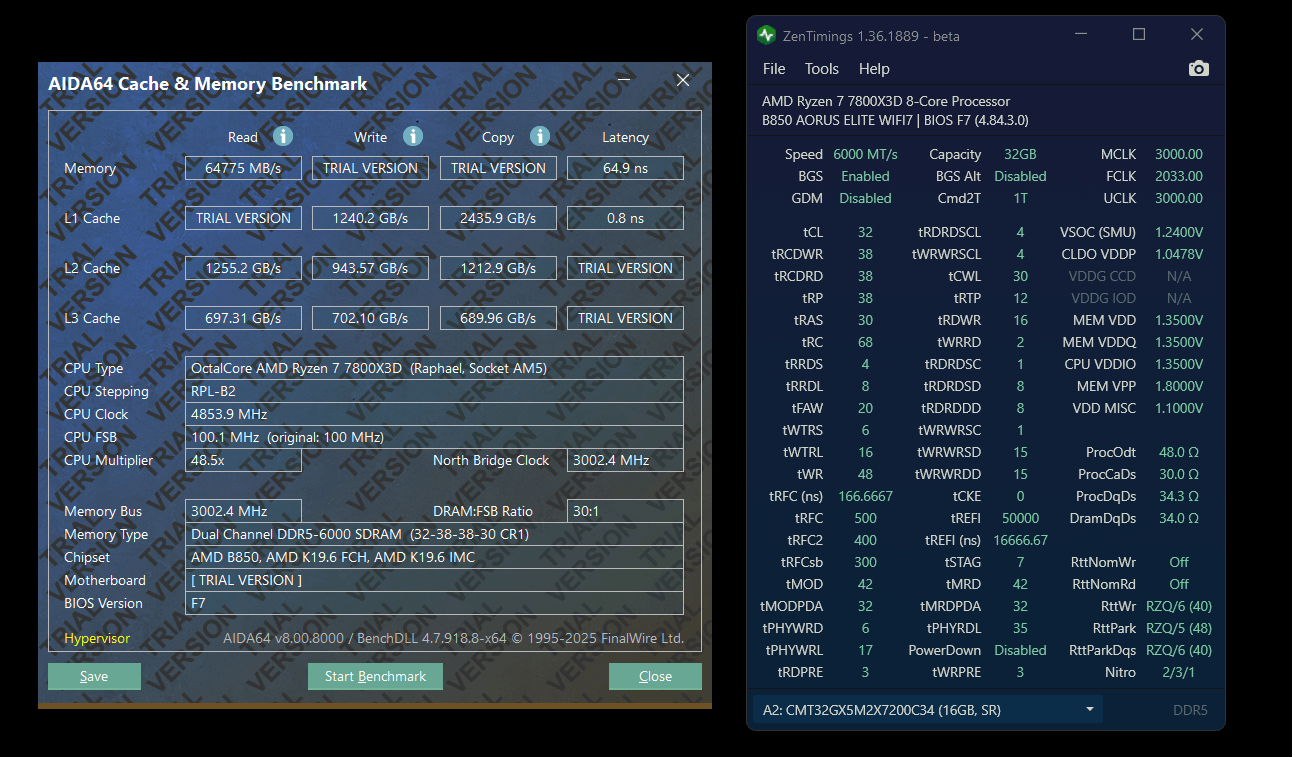Click the ZenTimings app logo icon
Screen dimensions: 1292x757
click(x=766, y=35)
